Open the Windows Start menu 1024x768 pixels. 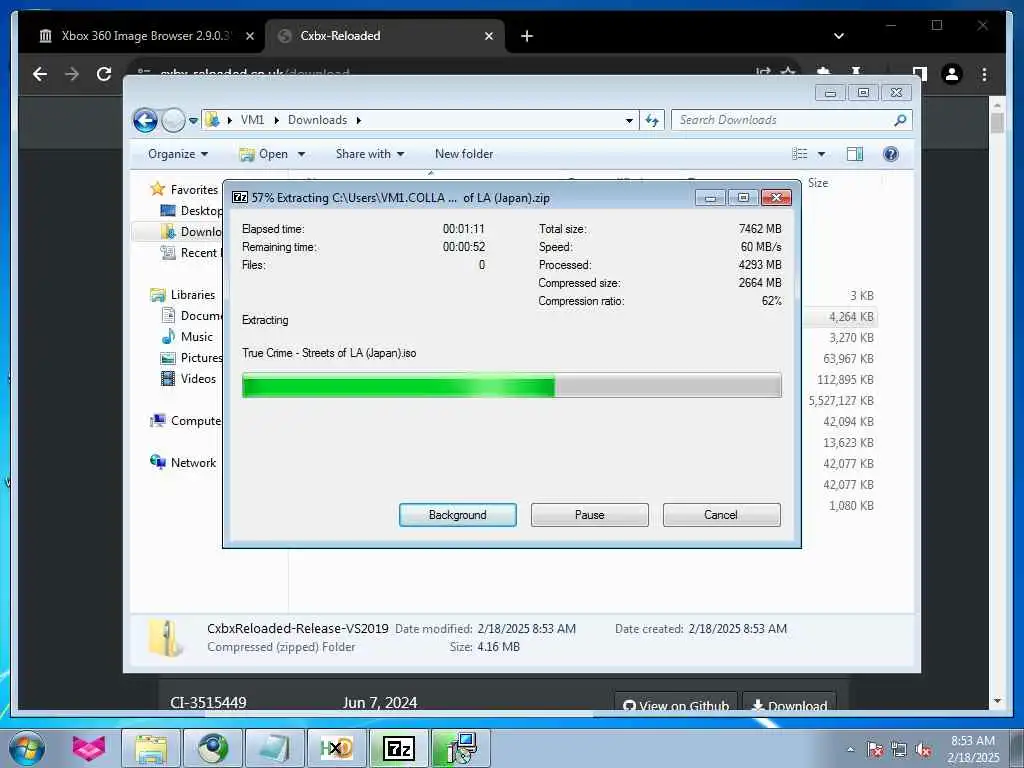(27, 748)
